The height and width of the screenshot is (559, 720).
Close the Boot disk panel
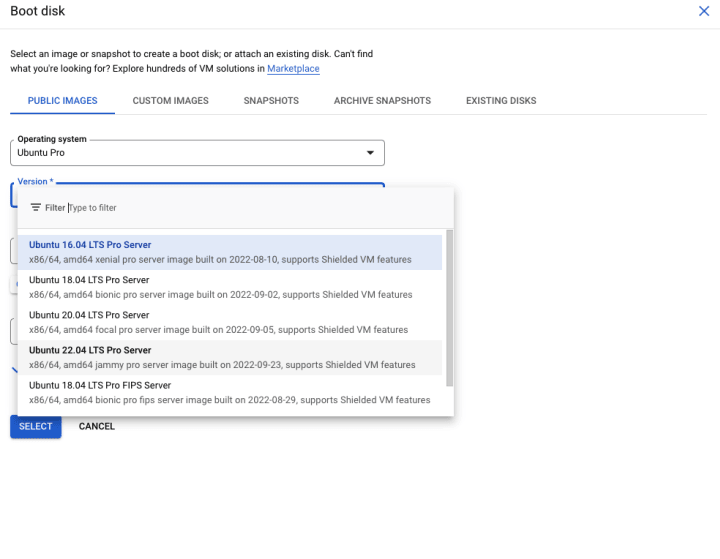click(703, 11)
